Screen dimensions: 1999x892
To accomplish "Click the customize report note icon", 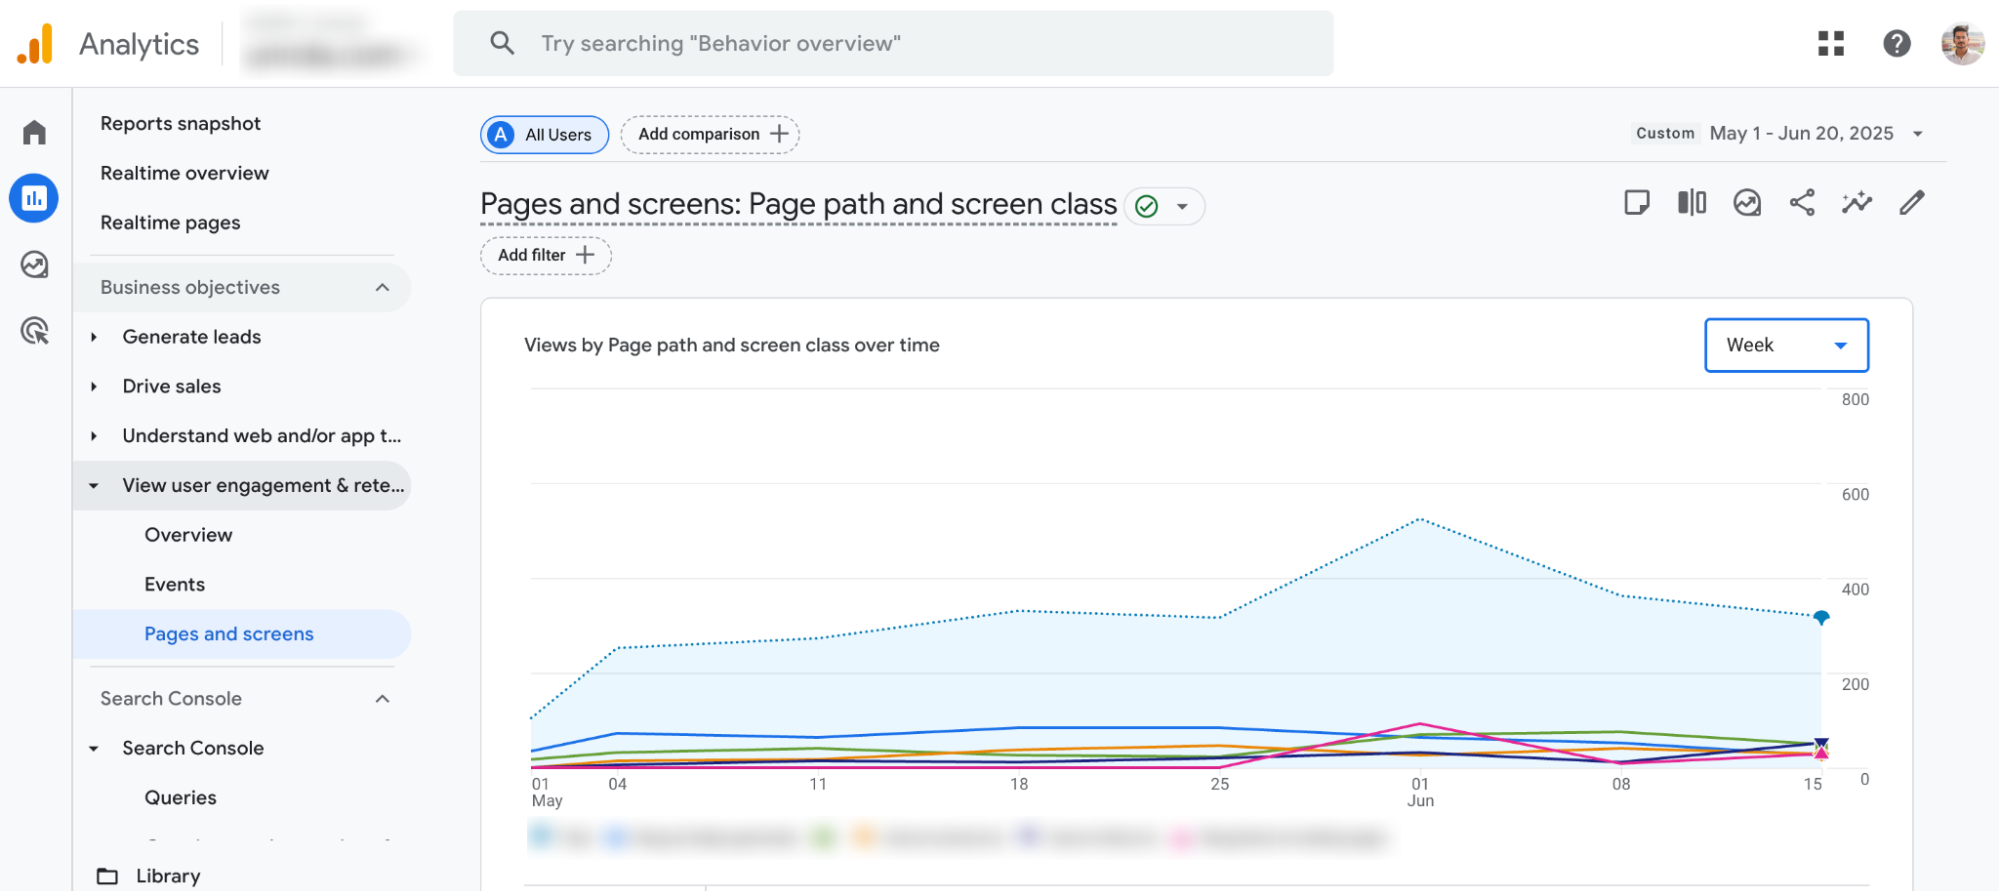I will point(1637,203).
